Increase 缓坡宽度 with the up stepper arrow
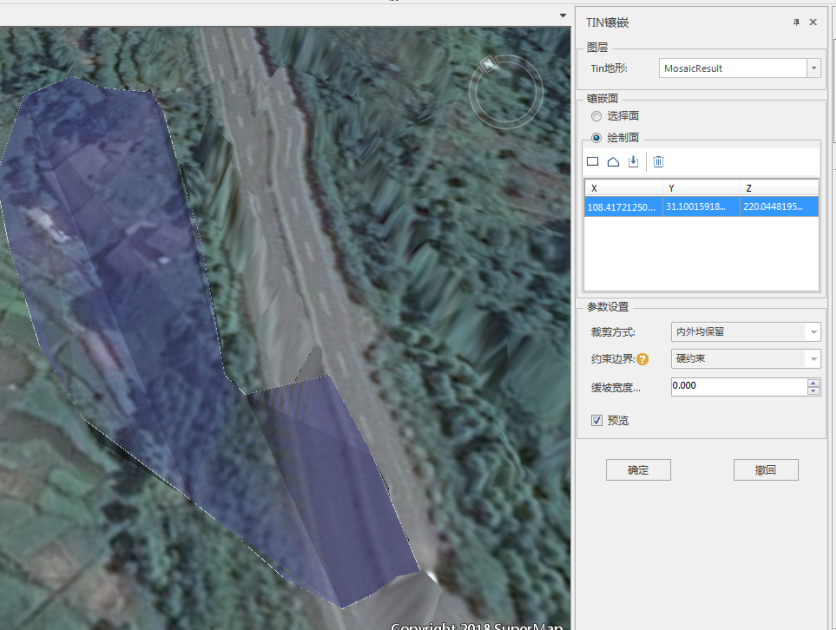Screen dimensions: 836x630 click(813, 383)
